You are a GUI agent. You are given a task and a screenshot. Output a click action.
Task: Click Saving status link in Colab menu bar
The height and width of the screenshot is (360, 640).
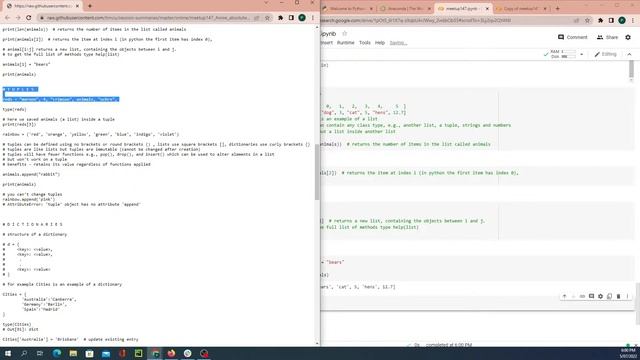(398, 42)
